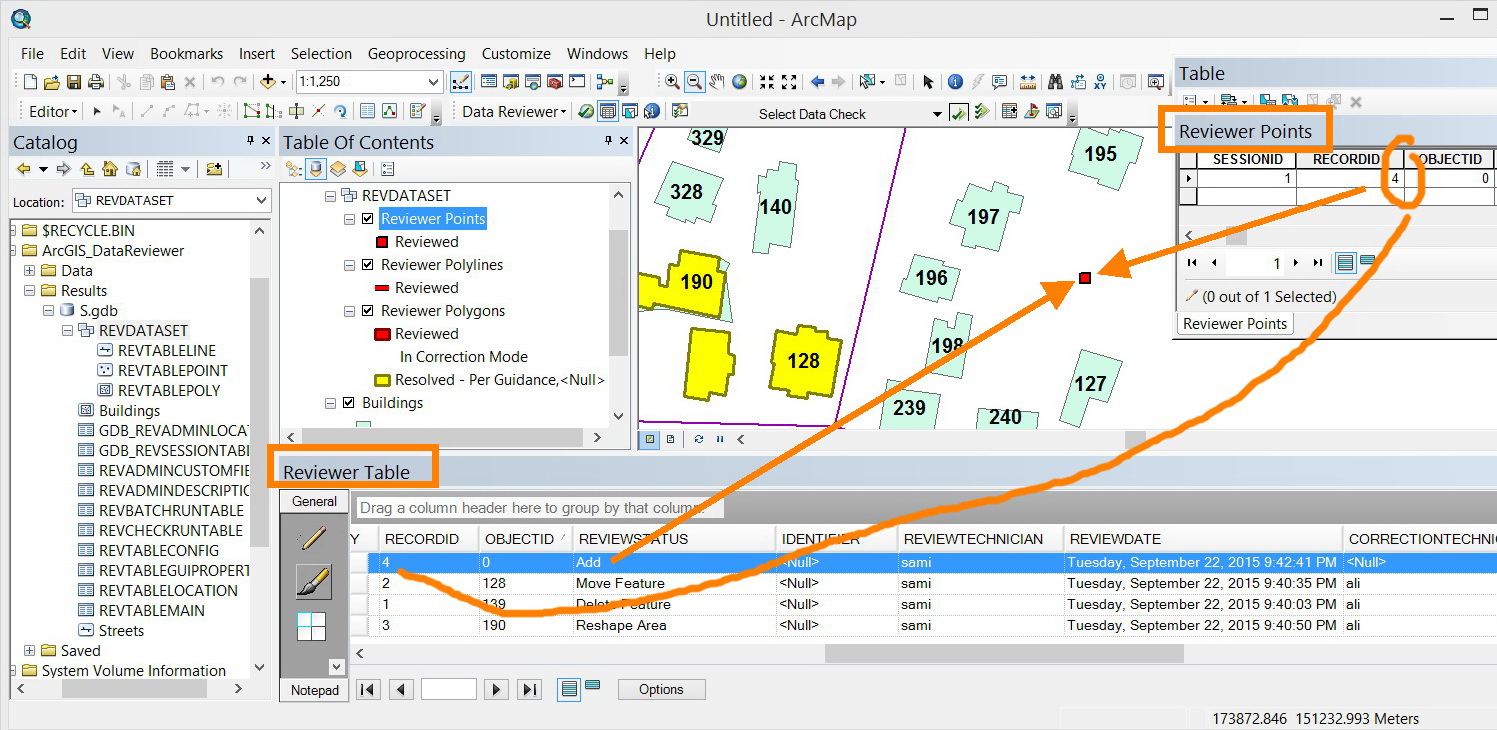Click the record number field in Reviewer Table
The image size is (1497, 730).
(448, 689)
